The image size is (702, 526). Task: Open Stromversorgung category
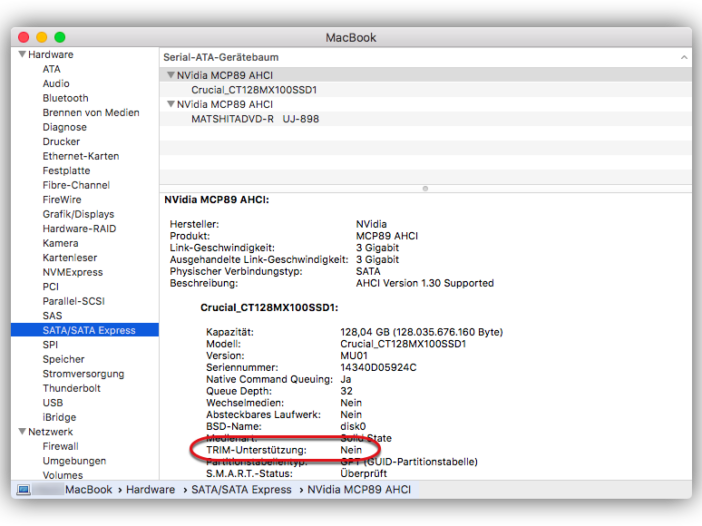(83, 374)
